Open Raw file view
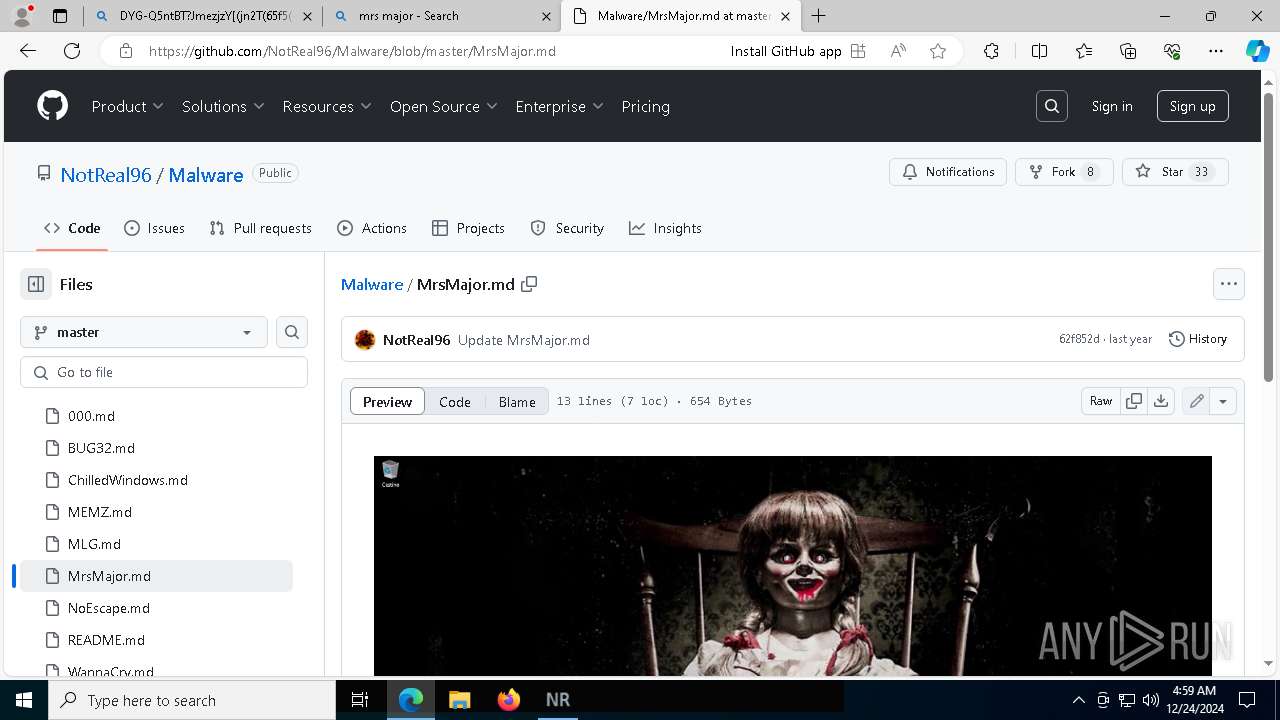The image size is (1280, 720). click(1100, 401)
